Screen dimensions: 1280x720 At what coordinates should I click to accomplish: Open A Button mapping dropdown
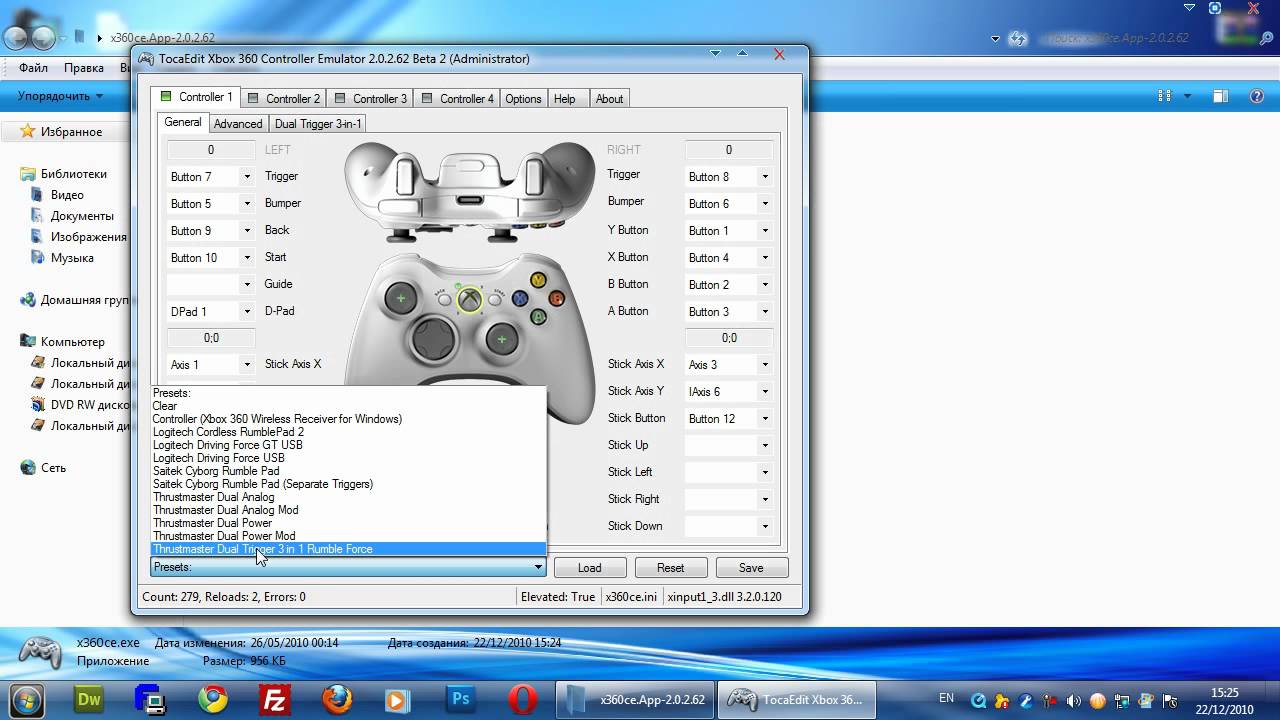765,312
